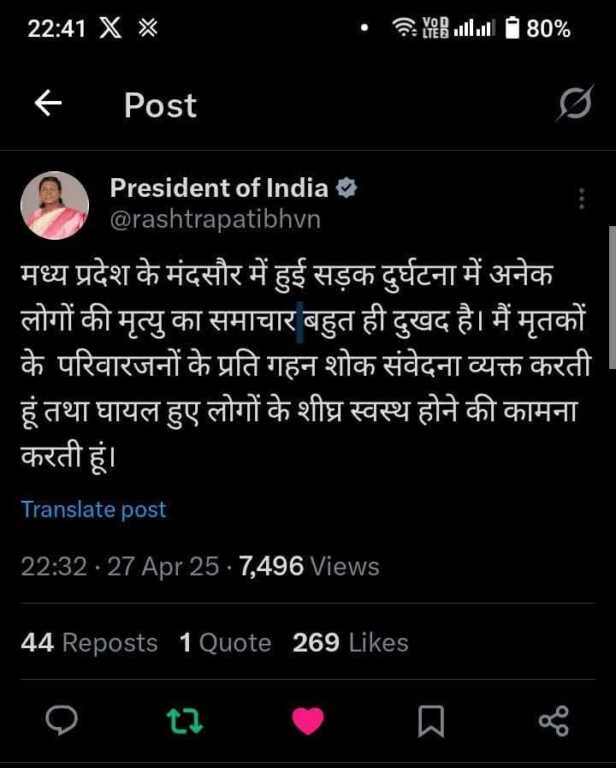Open @rashtrapatibhvn handle

pos(215,219)
